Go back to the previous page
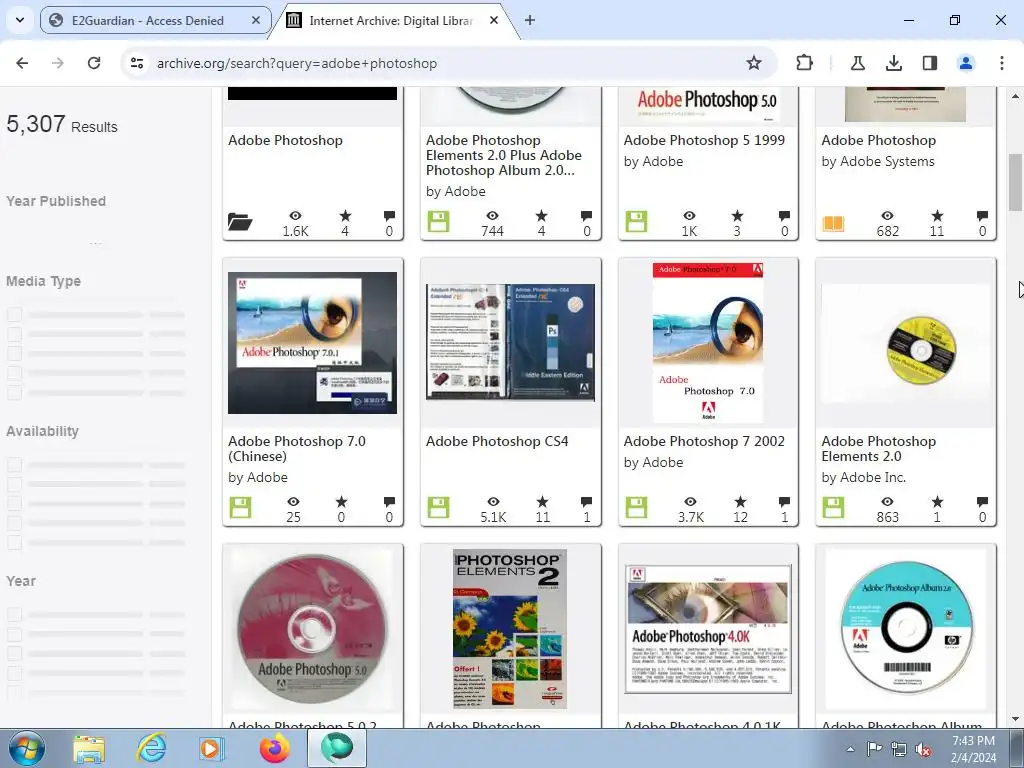1024x768 pixels. [22, 63]
